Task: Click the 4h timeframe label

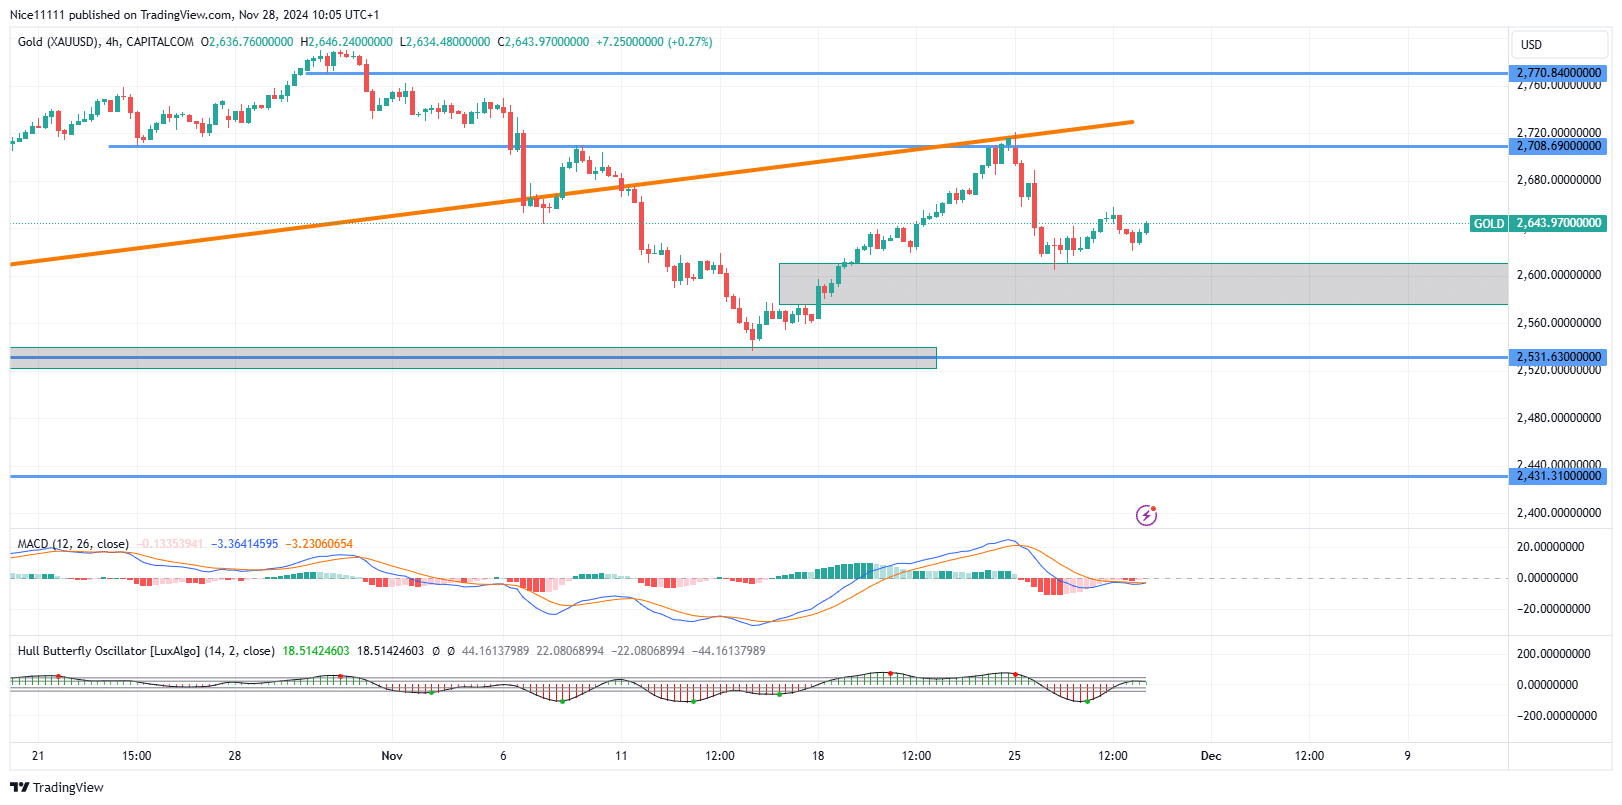Action: (113, 42)
